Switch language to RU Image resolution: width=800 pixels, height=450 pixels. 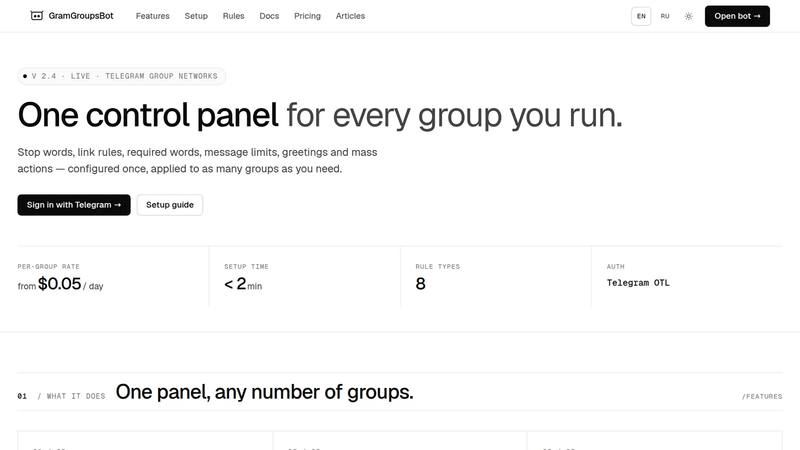tap(665, 16)
